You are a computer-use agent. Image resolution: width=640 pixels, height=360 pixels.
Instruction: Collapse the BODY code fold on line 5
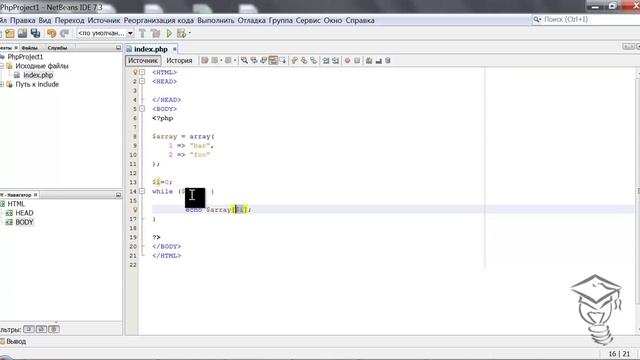pos(142,109)
